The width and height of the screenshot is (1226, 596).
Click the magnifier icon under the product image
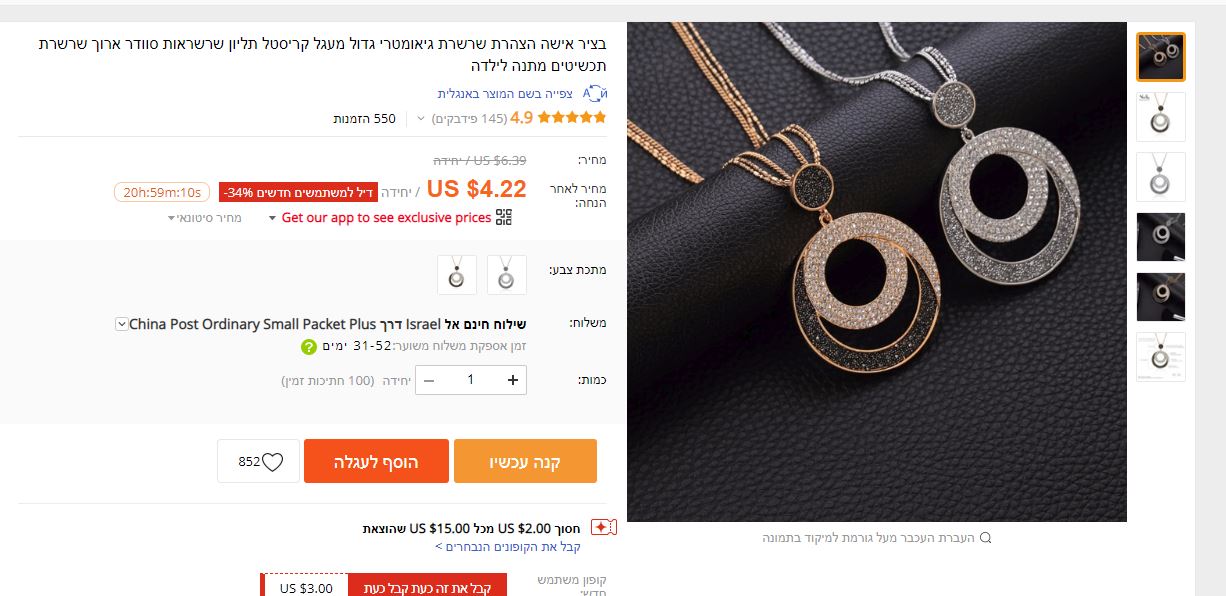point(985,538)
